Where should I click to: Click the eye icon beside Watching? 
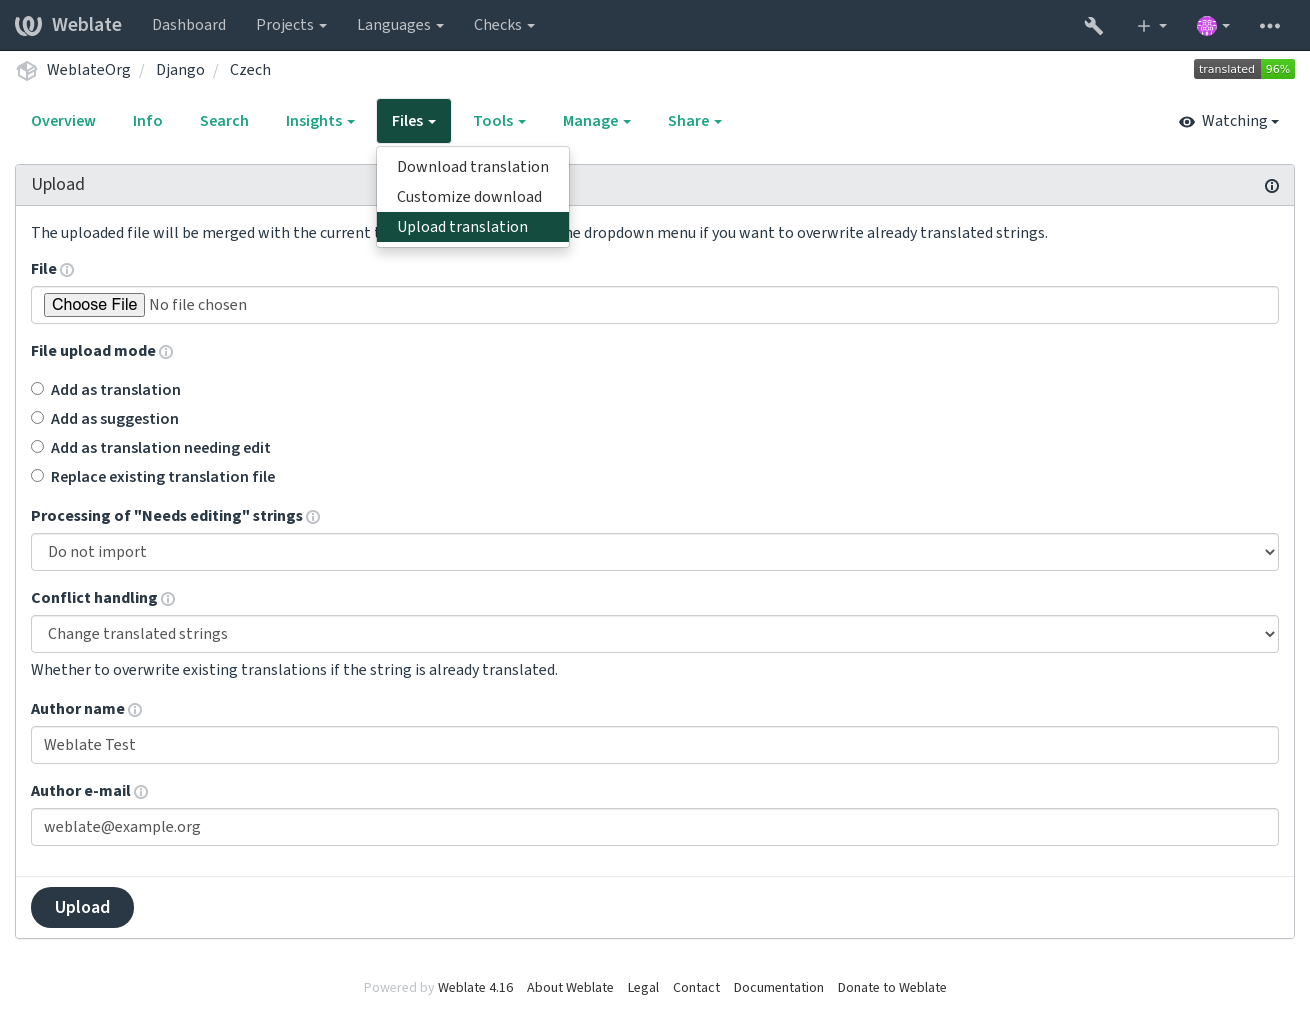1187,122
